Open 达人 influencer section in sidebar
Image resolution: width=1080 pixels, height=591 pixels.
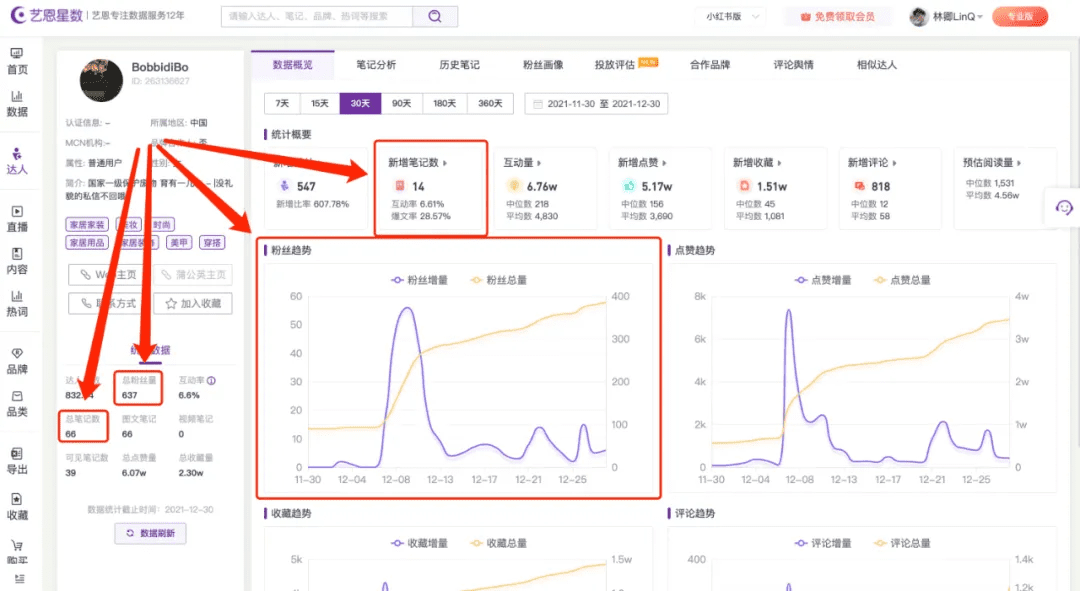17,161
